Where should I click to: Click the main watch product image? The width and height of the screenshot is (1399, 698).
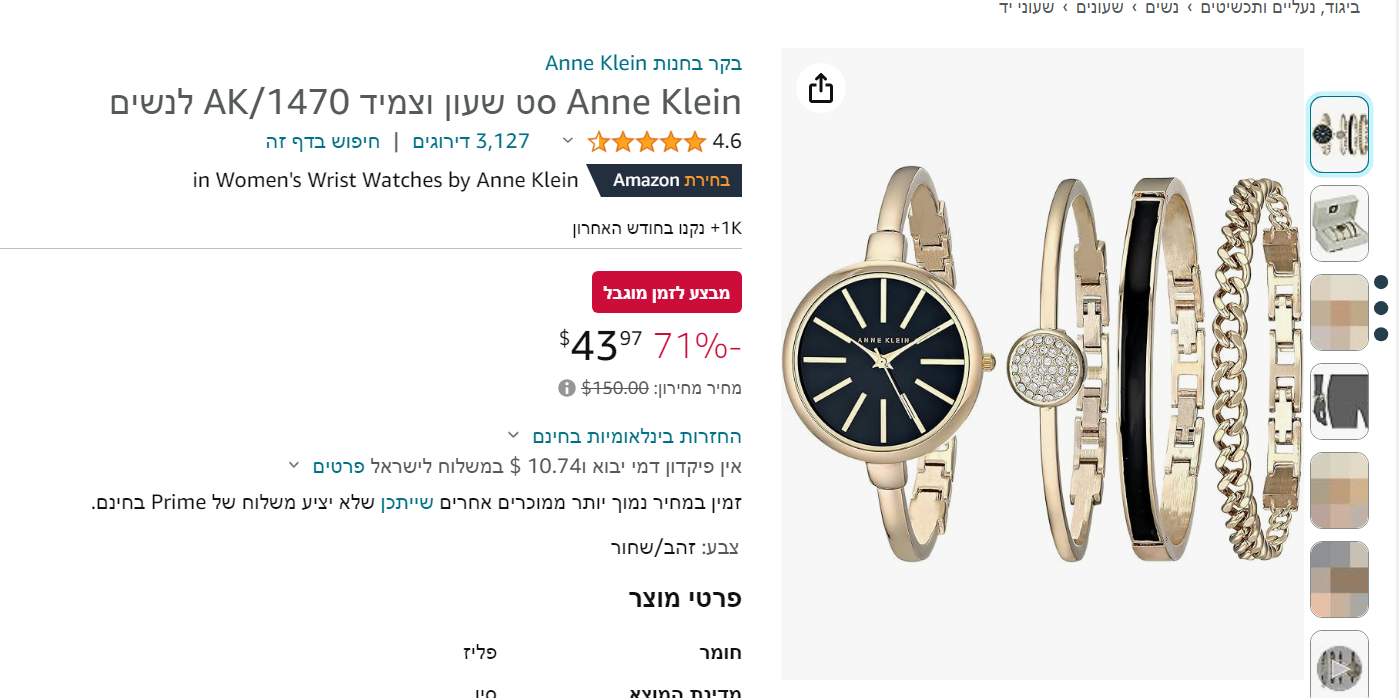(1042, 364)
